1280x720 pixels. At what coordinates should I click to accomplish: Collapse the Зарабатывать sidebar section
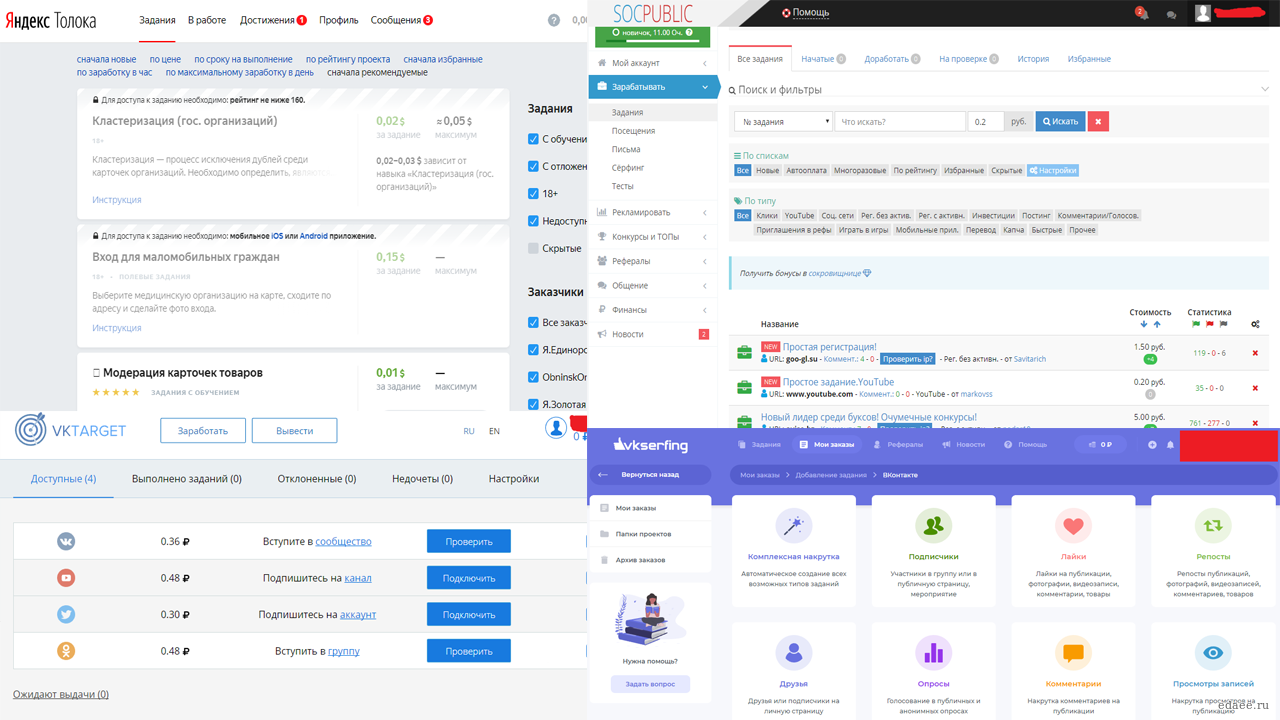(653, 87)
